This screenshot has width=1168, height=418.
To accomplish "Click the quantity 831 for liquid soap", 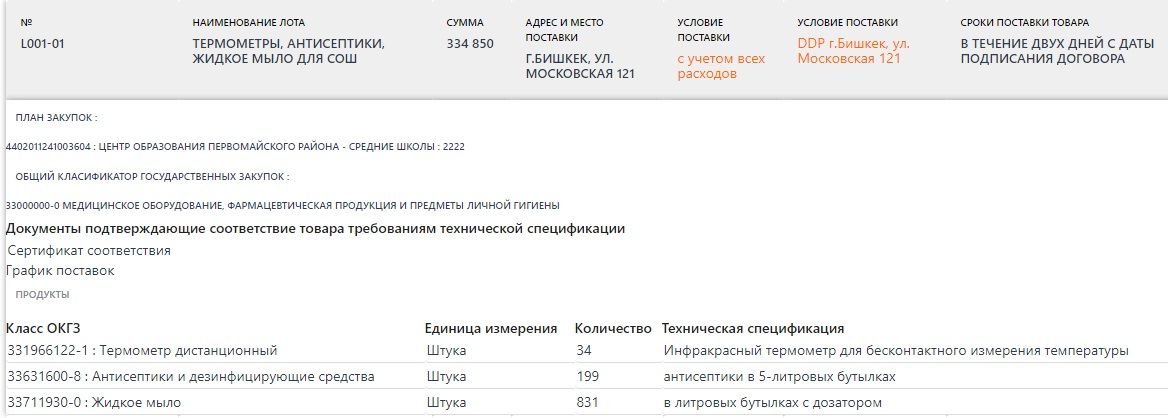I will point(588,402).
